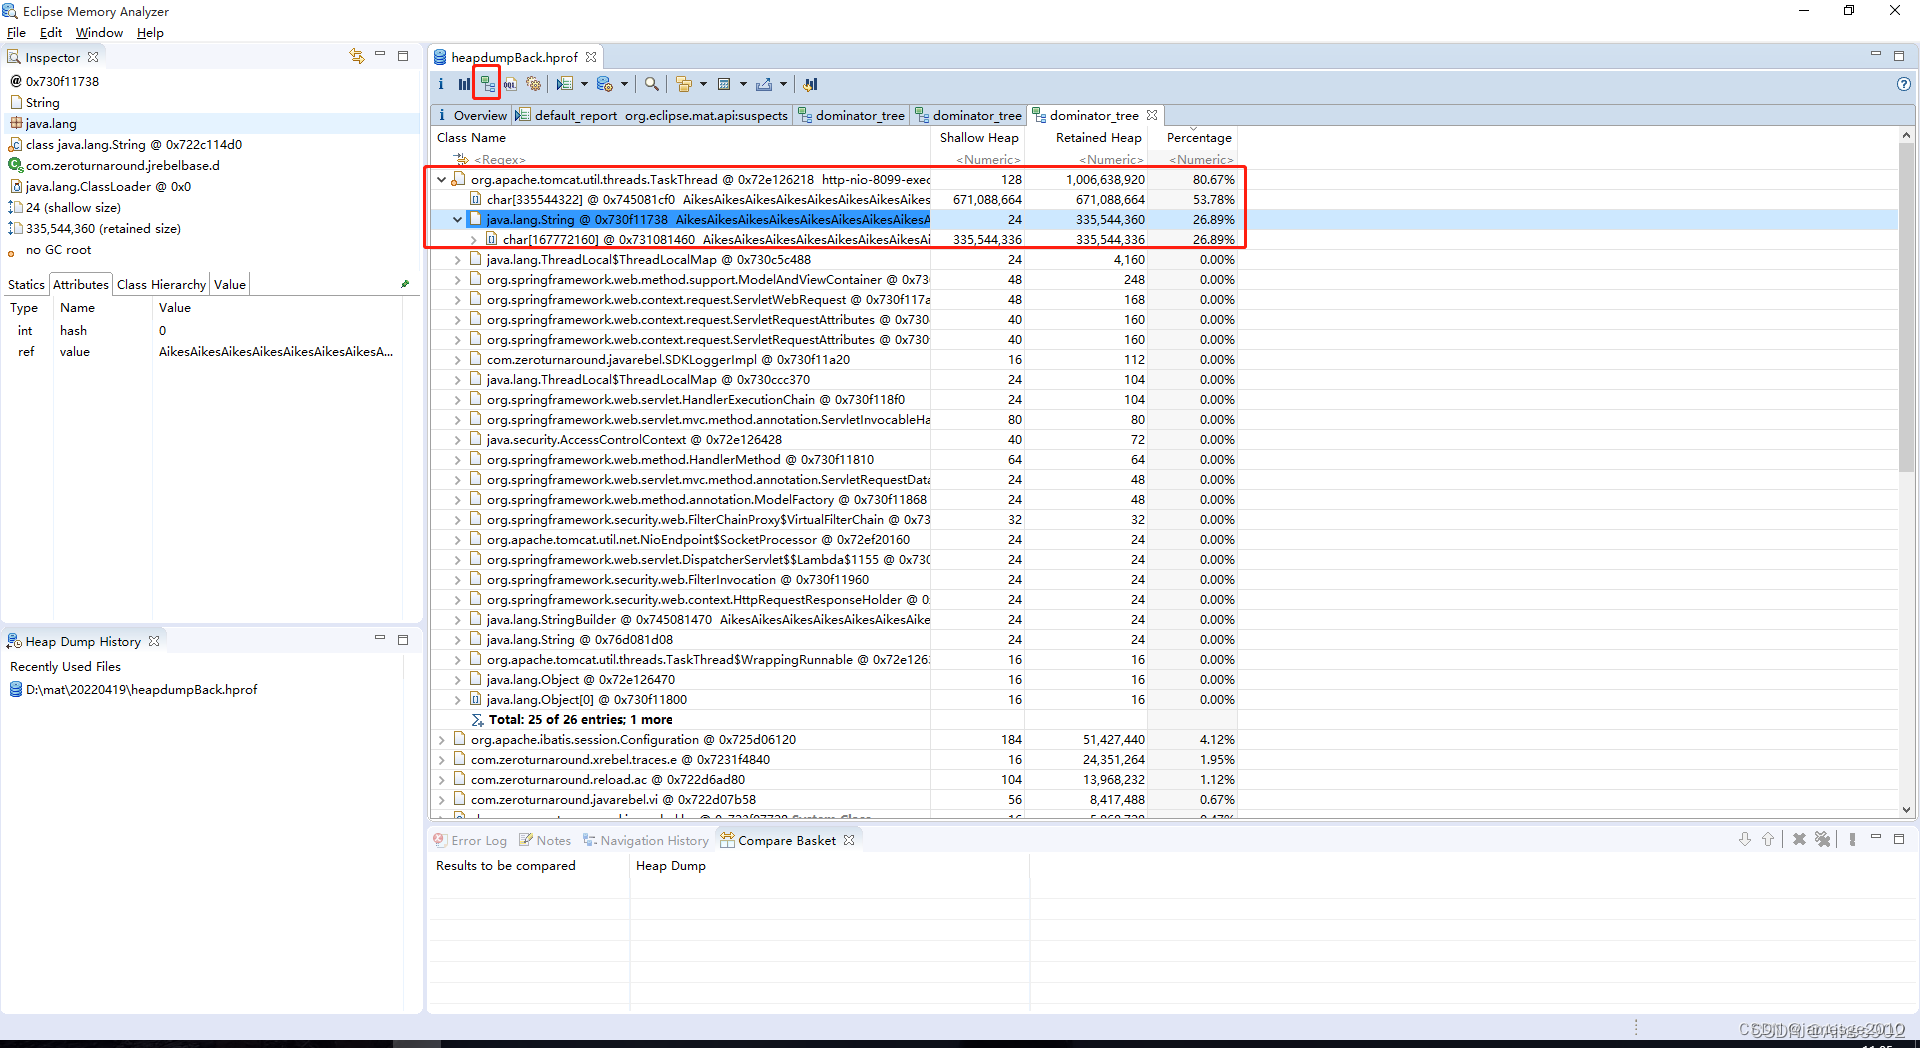This screenshot has height=1048, width=1920.
Task: Click the group result by icon
Action: point(684,84)
